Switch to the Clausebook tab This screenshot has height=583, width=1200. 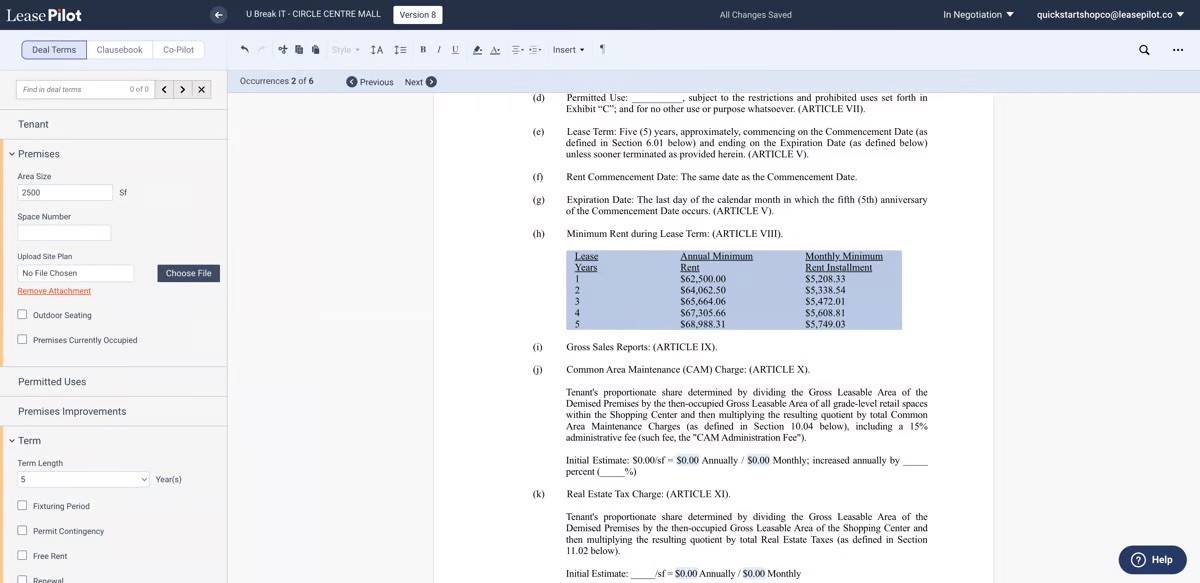120,49
